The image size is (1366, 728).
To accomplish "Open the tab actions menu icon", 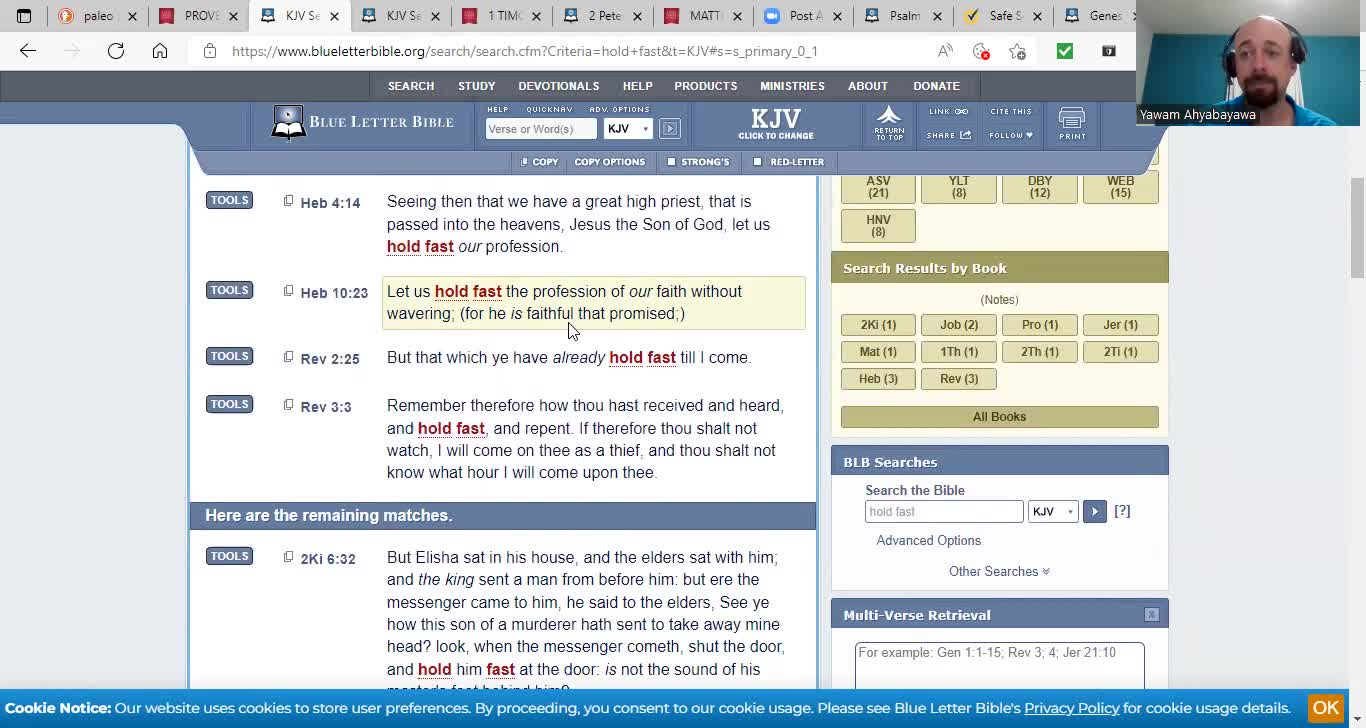I will pos(24,16).
